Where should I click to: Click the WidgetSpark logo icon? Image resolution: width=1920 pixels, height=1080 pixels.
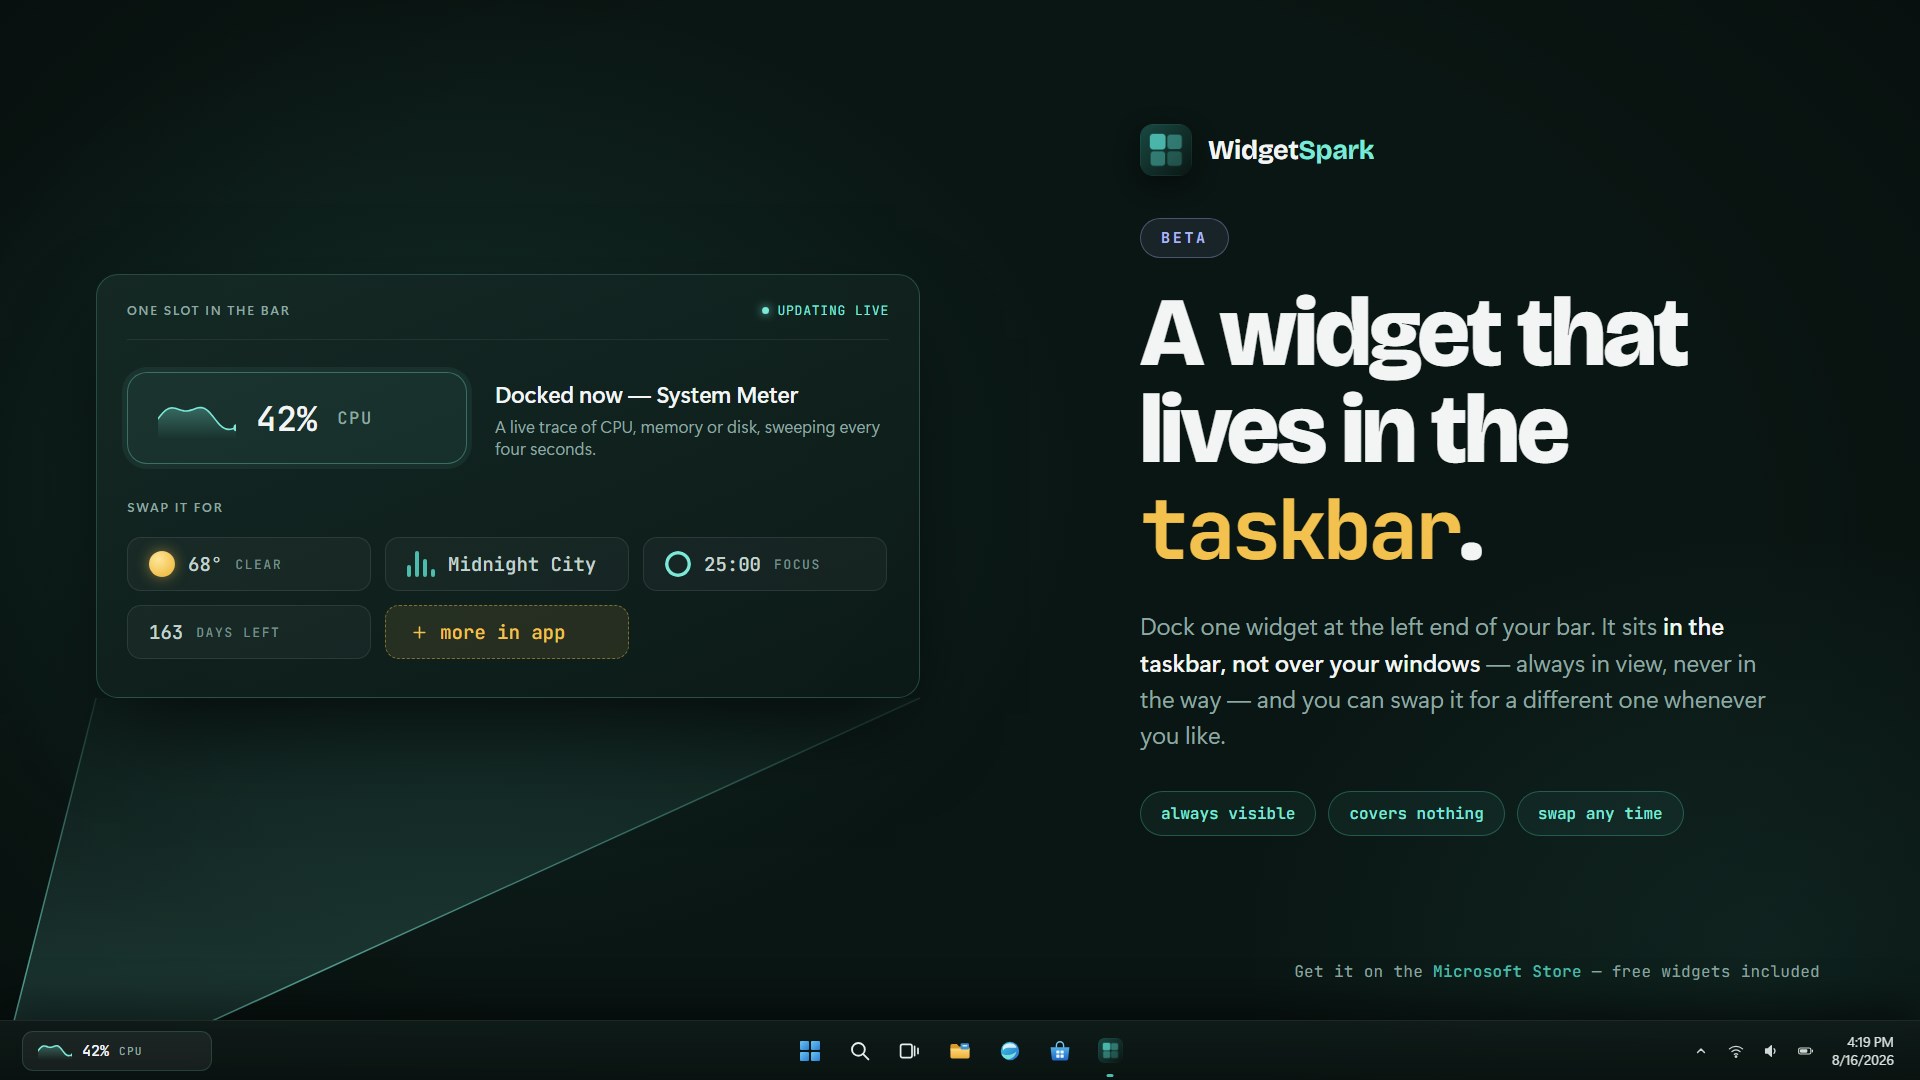[x=1165, y=150]
